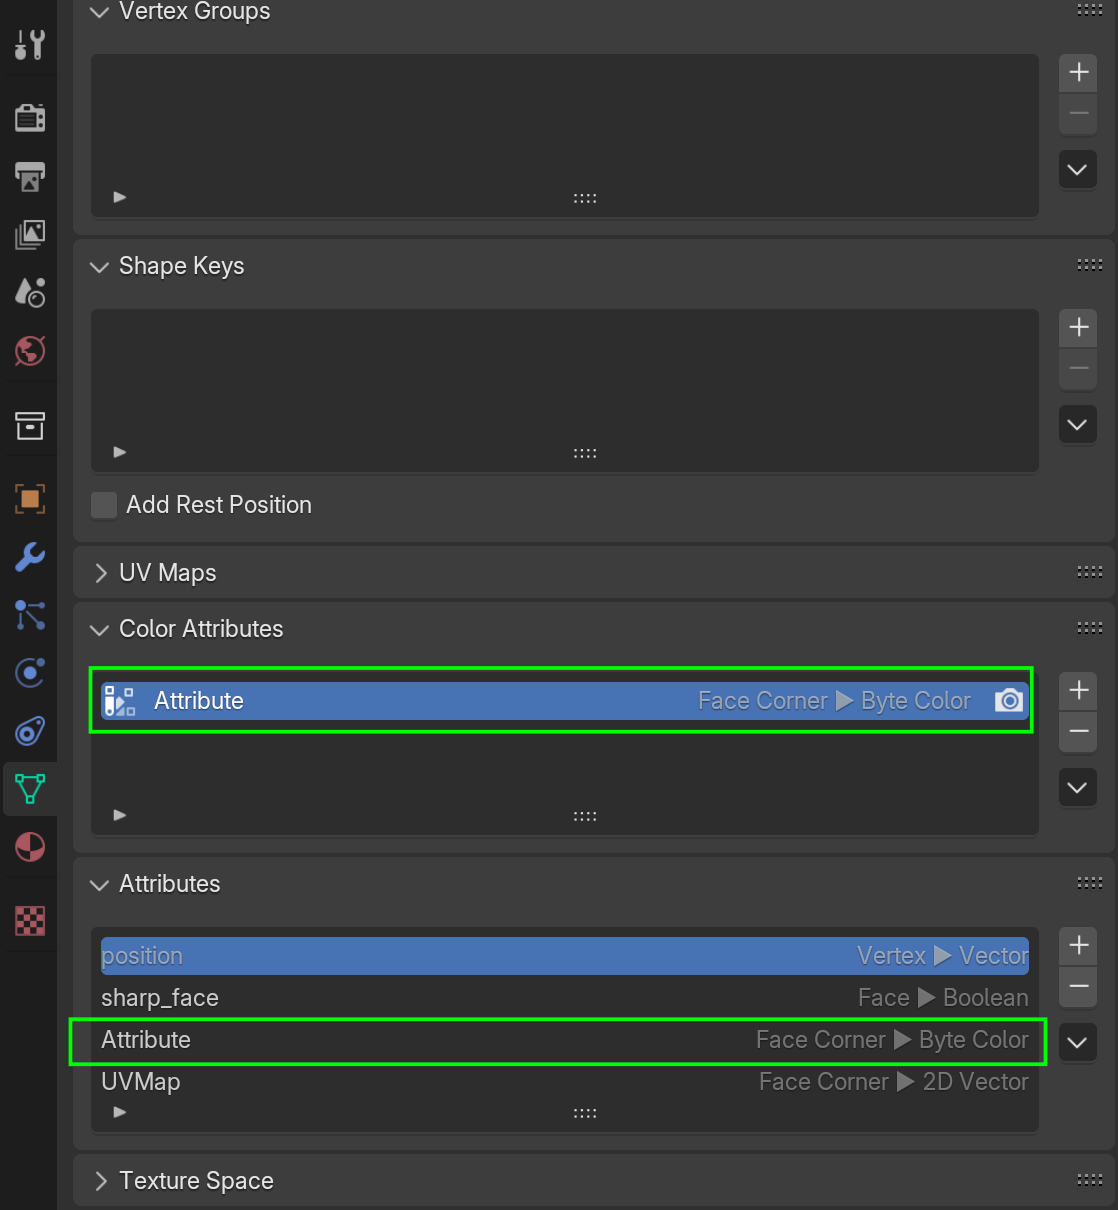Open the vertex groups specials dropdown menu

pyautogui.click(x=1077, y=169)
